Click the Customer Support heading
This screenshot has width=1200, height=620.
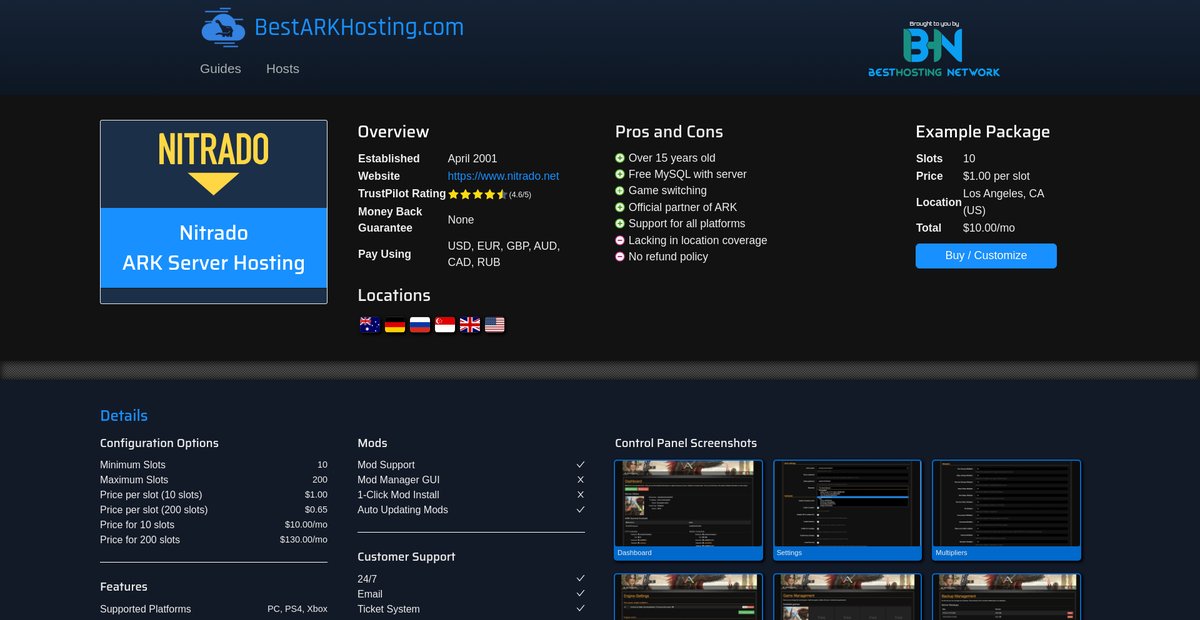[406, 557]
